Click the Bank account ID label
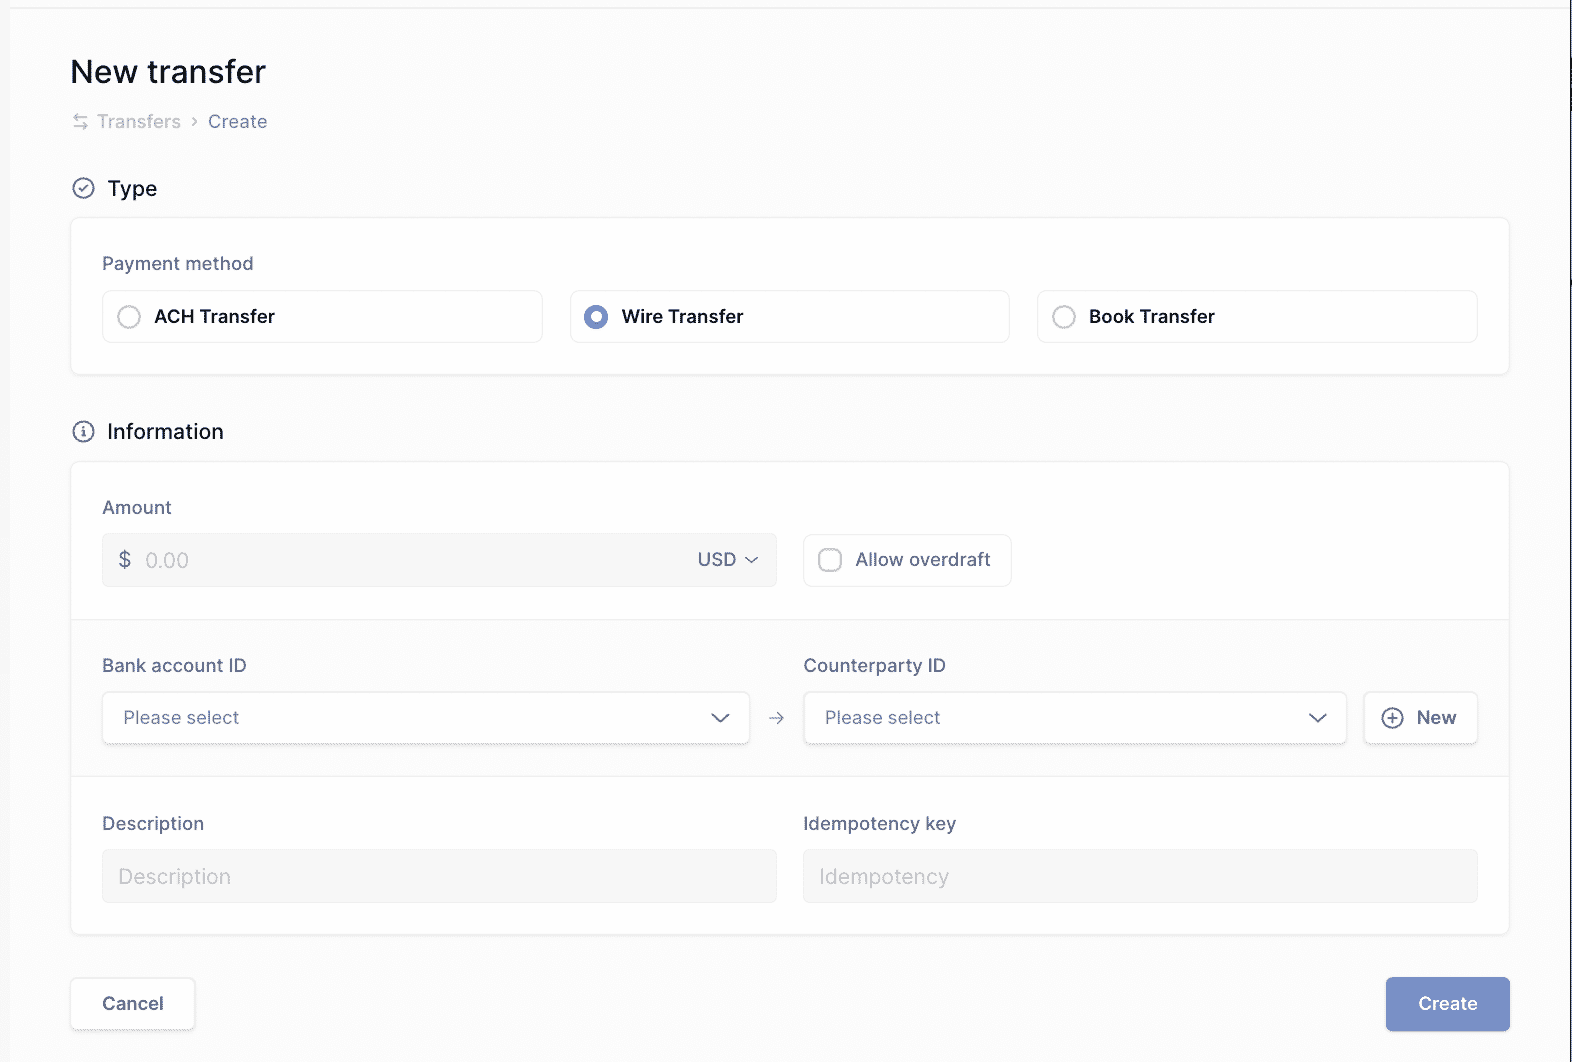Image resolution: width=1572 pixels, height=1062 pixels. [174, 665]
